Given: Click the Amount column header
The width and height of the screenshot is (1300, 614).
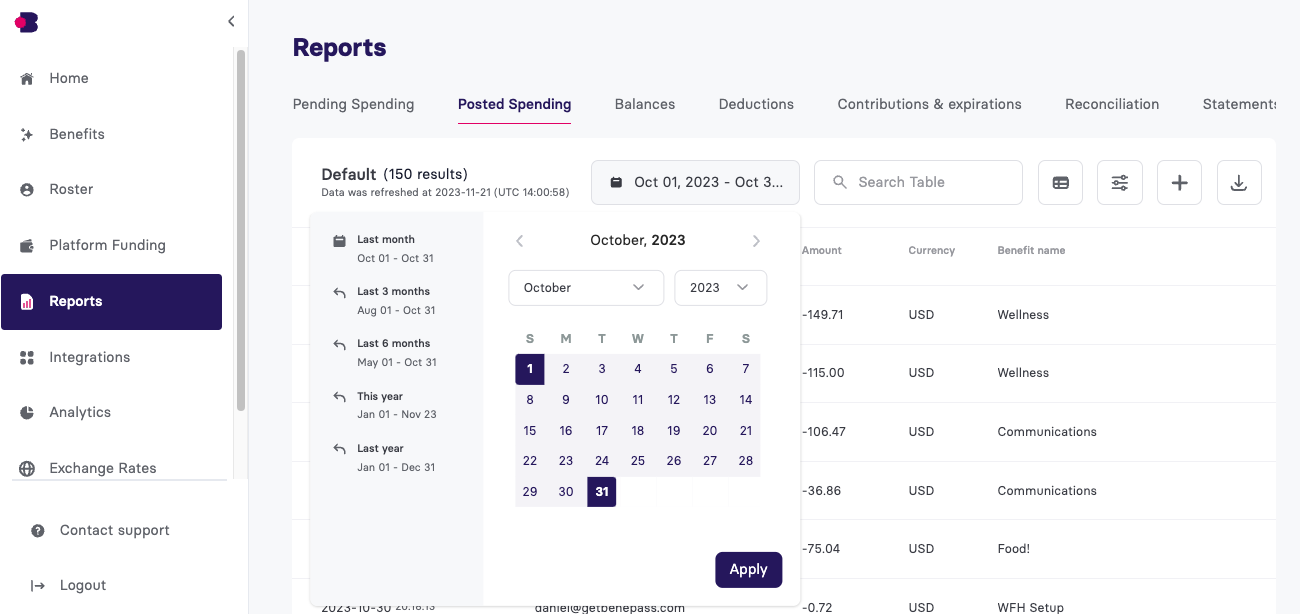Looking at the screenshot, I should click(x=822, y=251).
